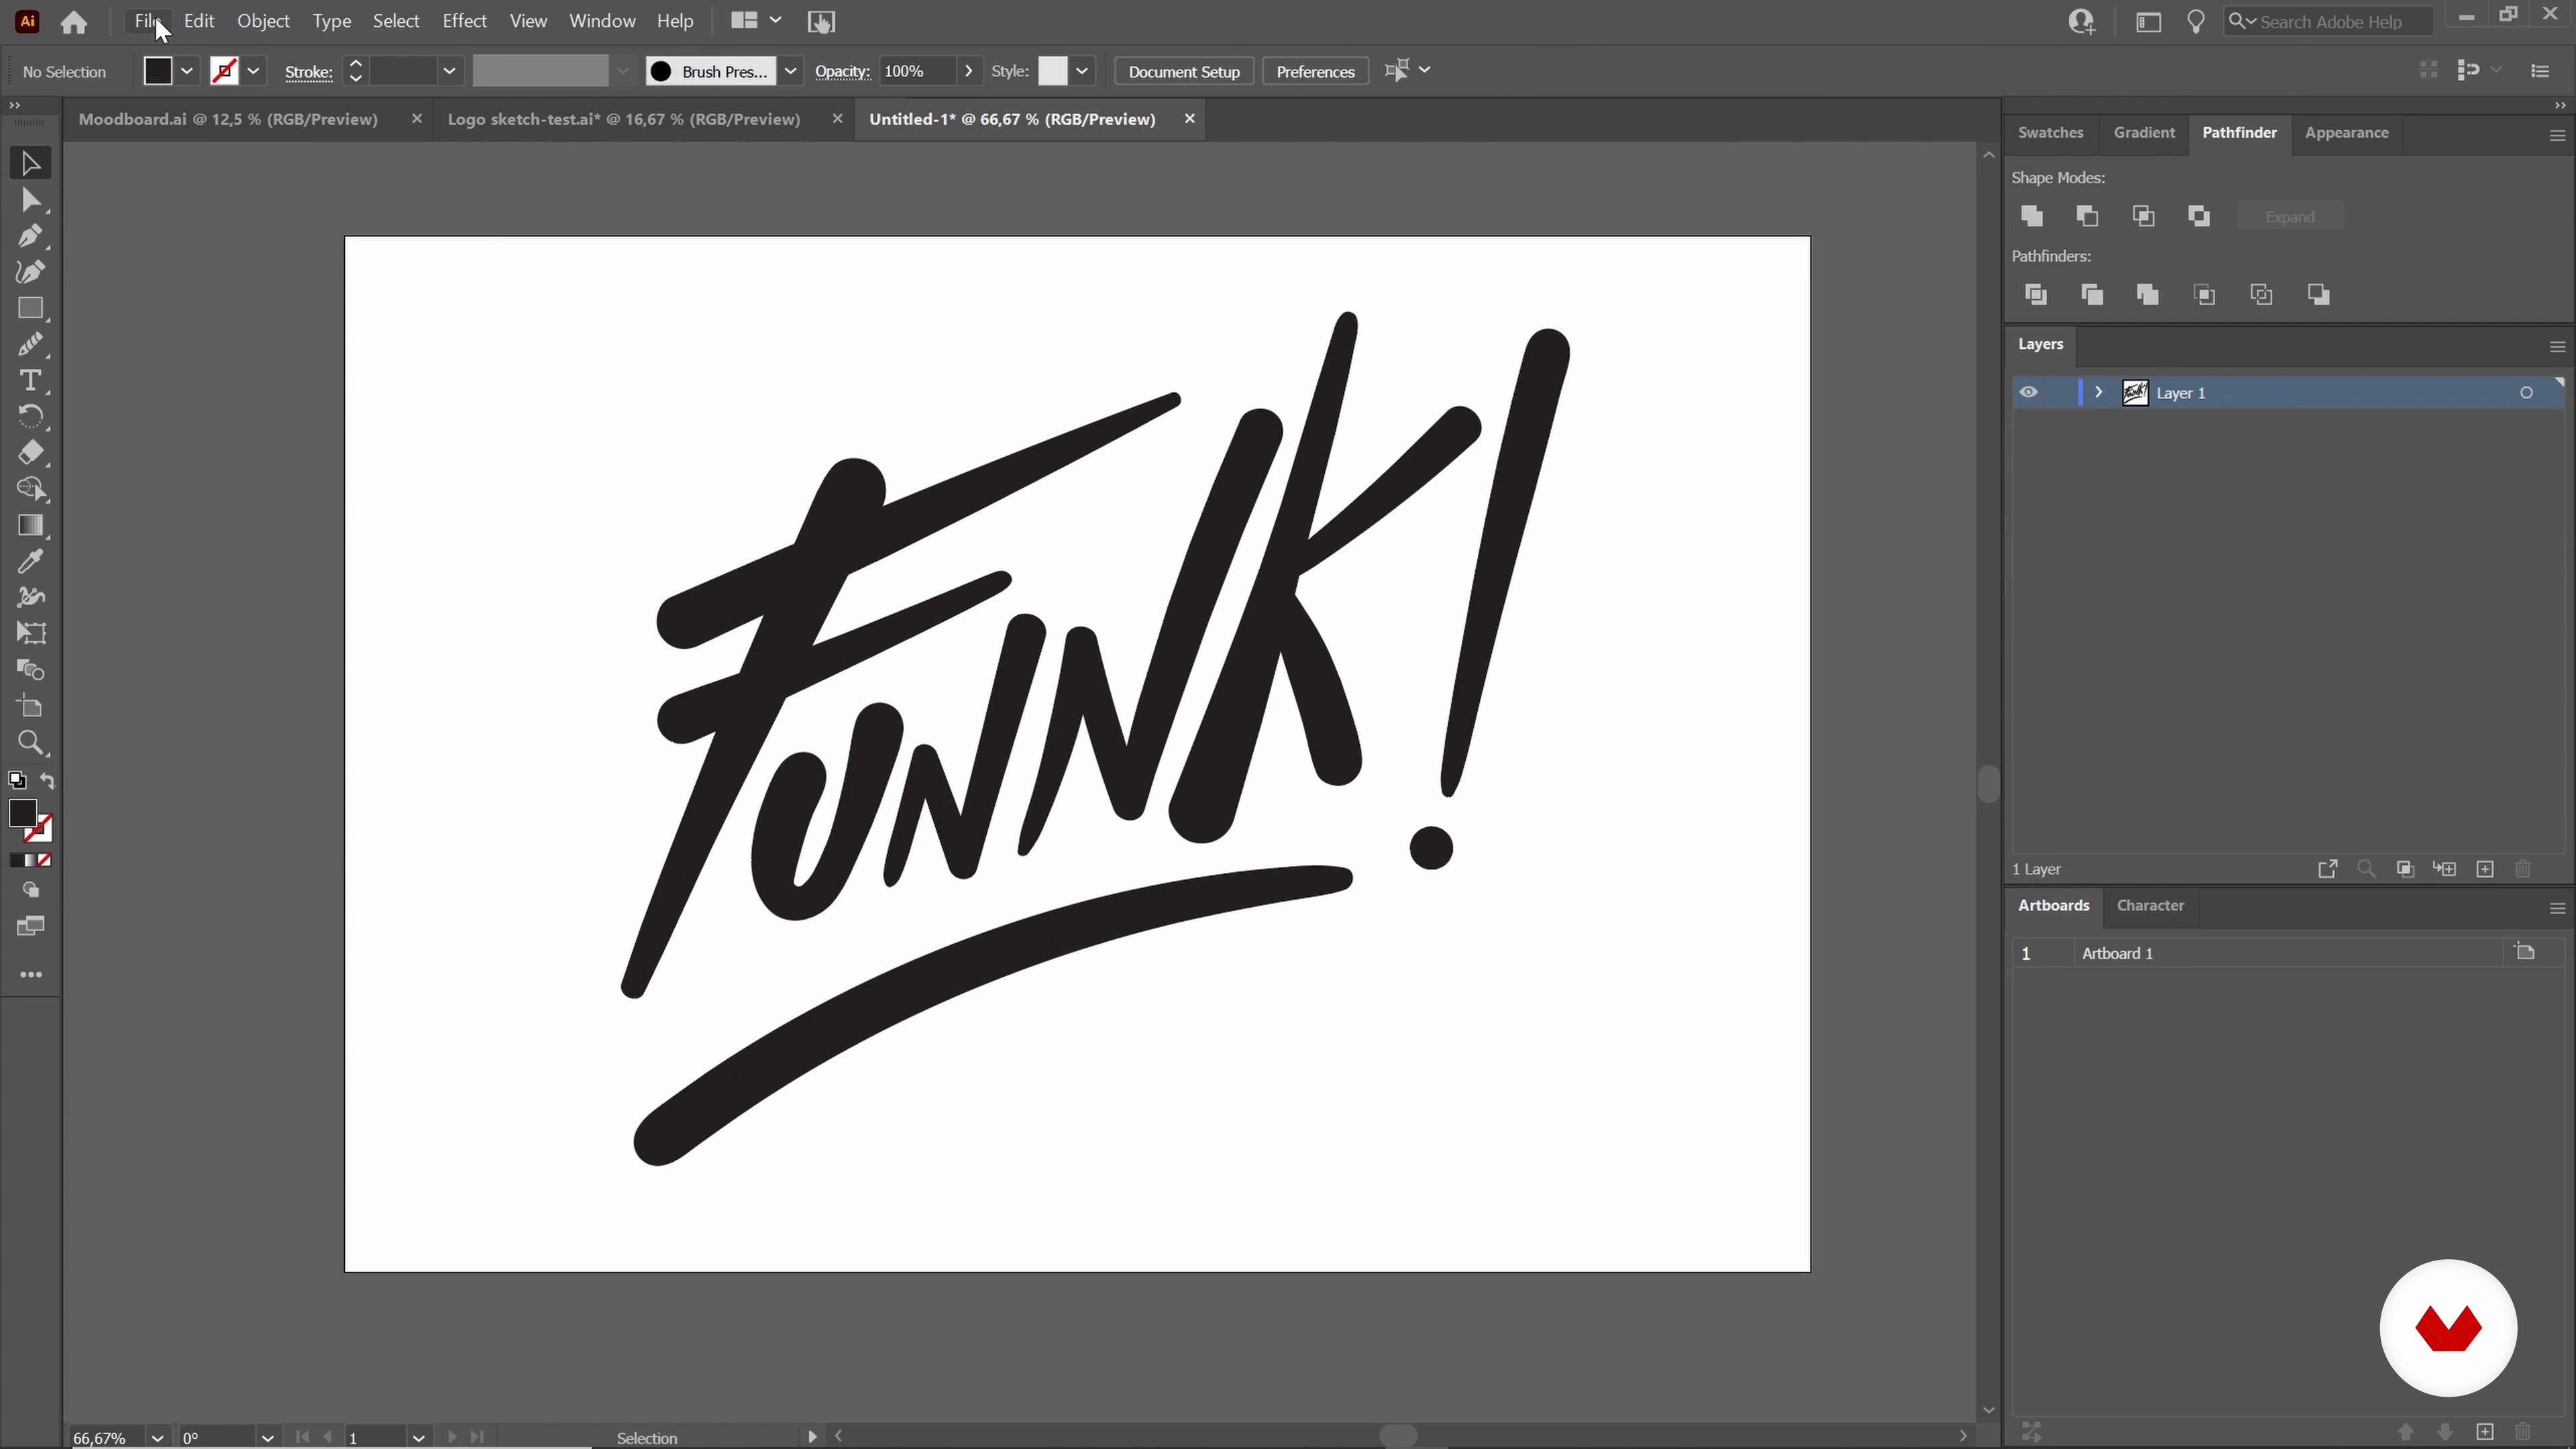This screenshot has width=2576, height=1449.
Task: Click the Opacity label link
Action: (842, 72)
